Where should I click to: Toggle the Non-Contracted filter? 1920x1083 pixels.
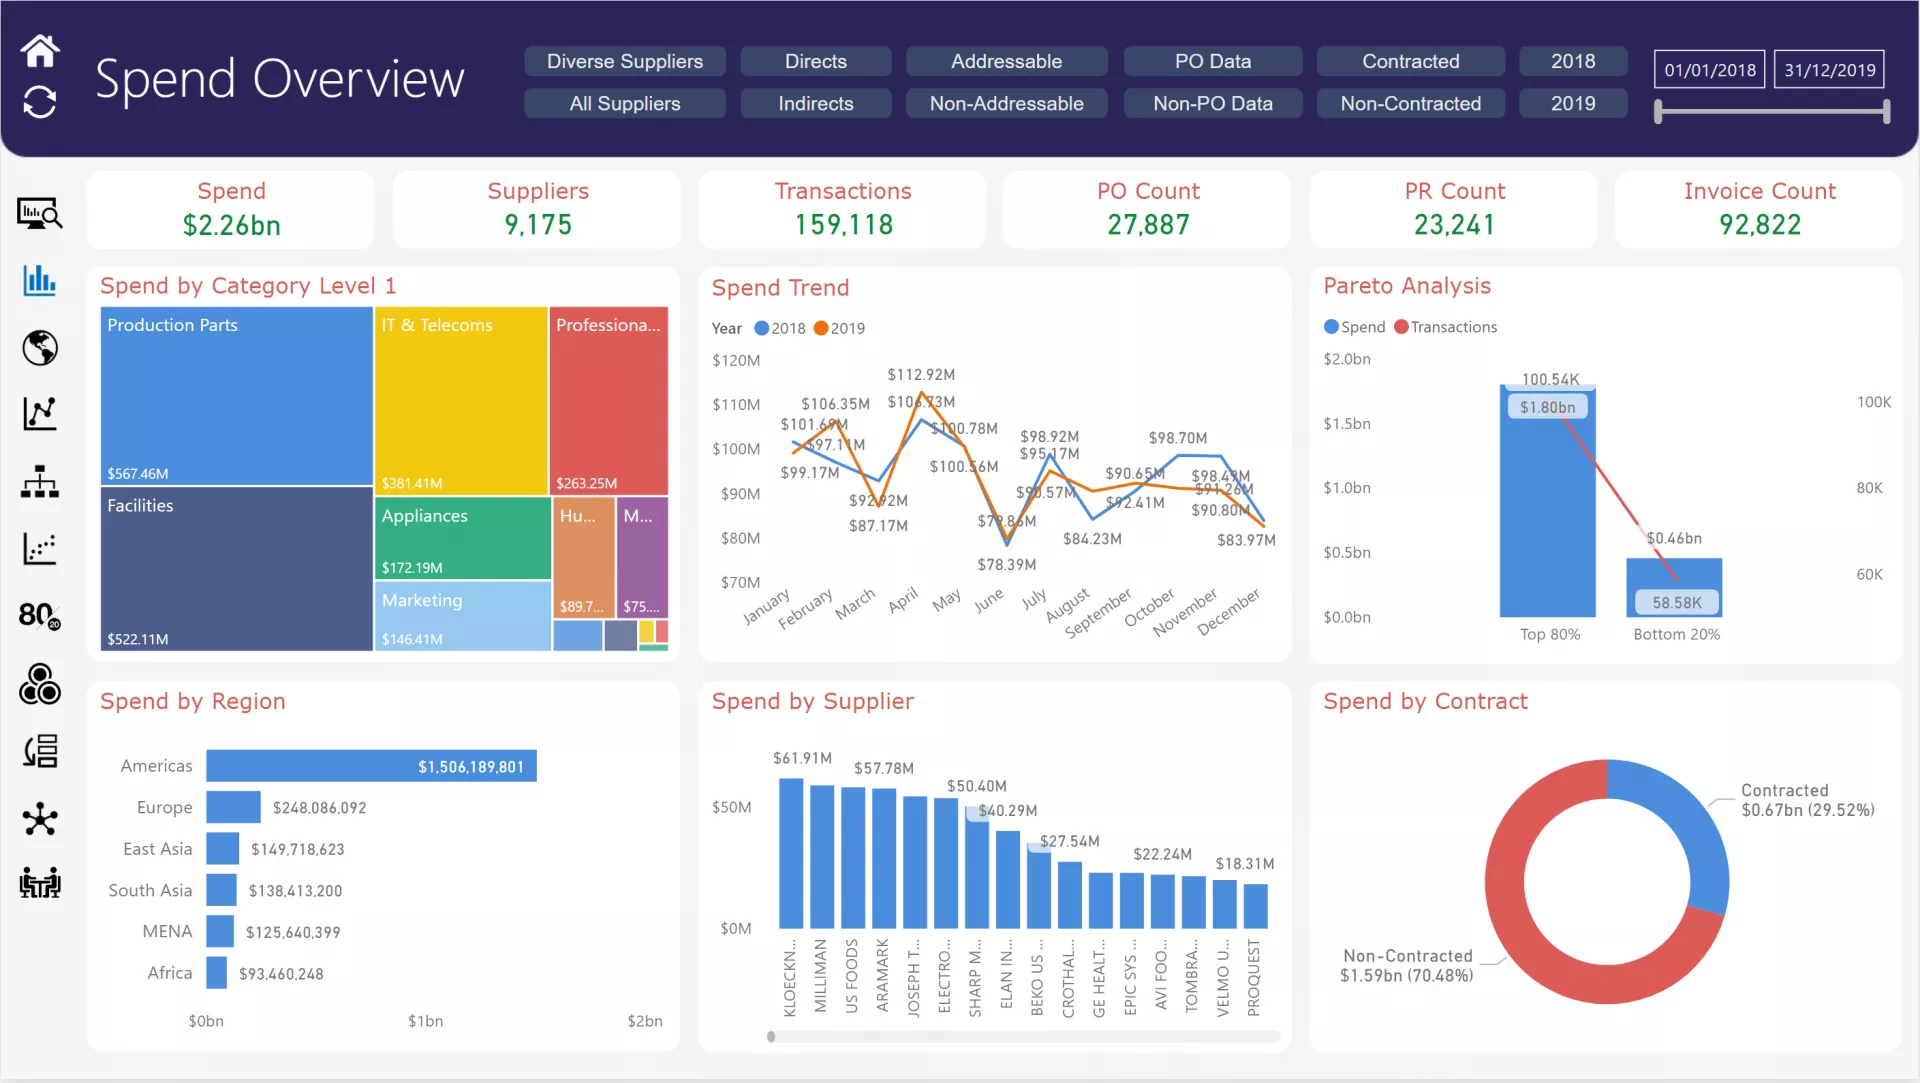(1410, 103)
